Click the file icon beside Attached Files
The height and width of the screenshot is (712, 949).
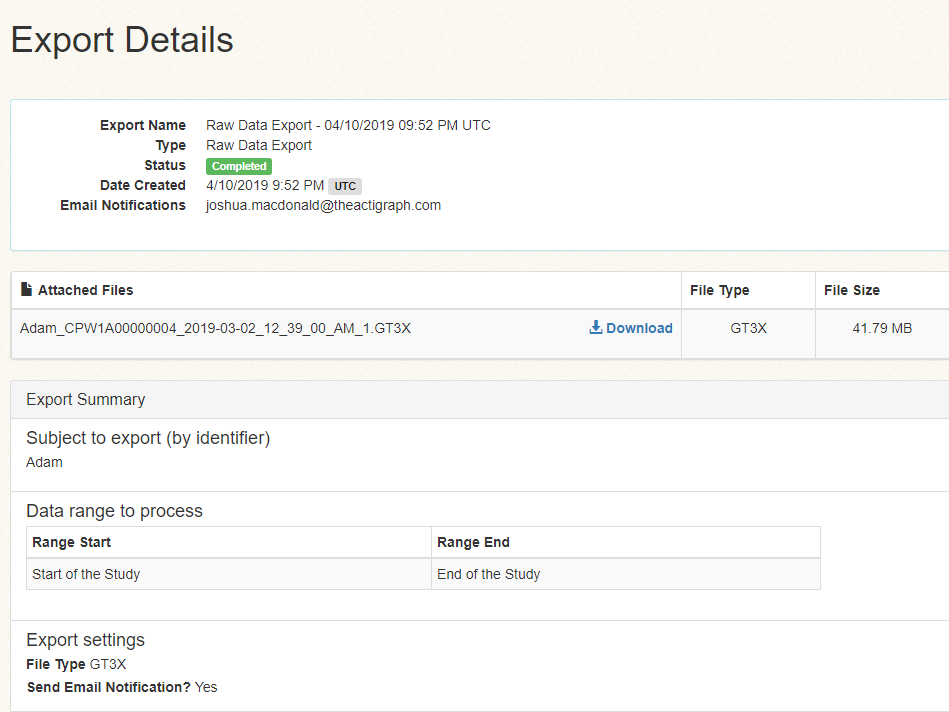[27, 290]
